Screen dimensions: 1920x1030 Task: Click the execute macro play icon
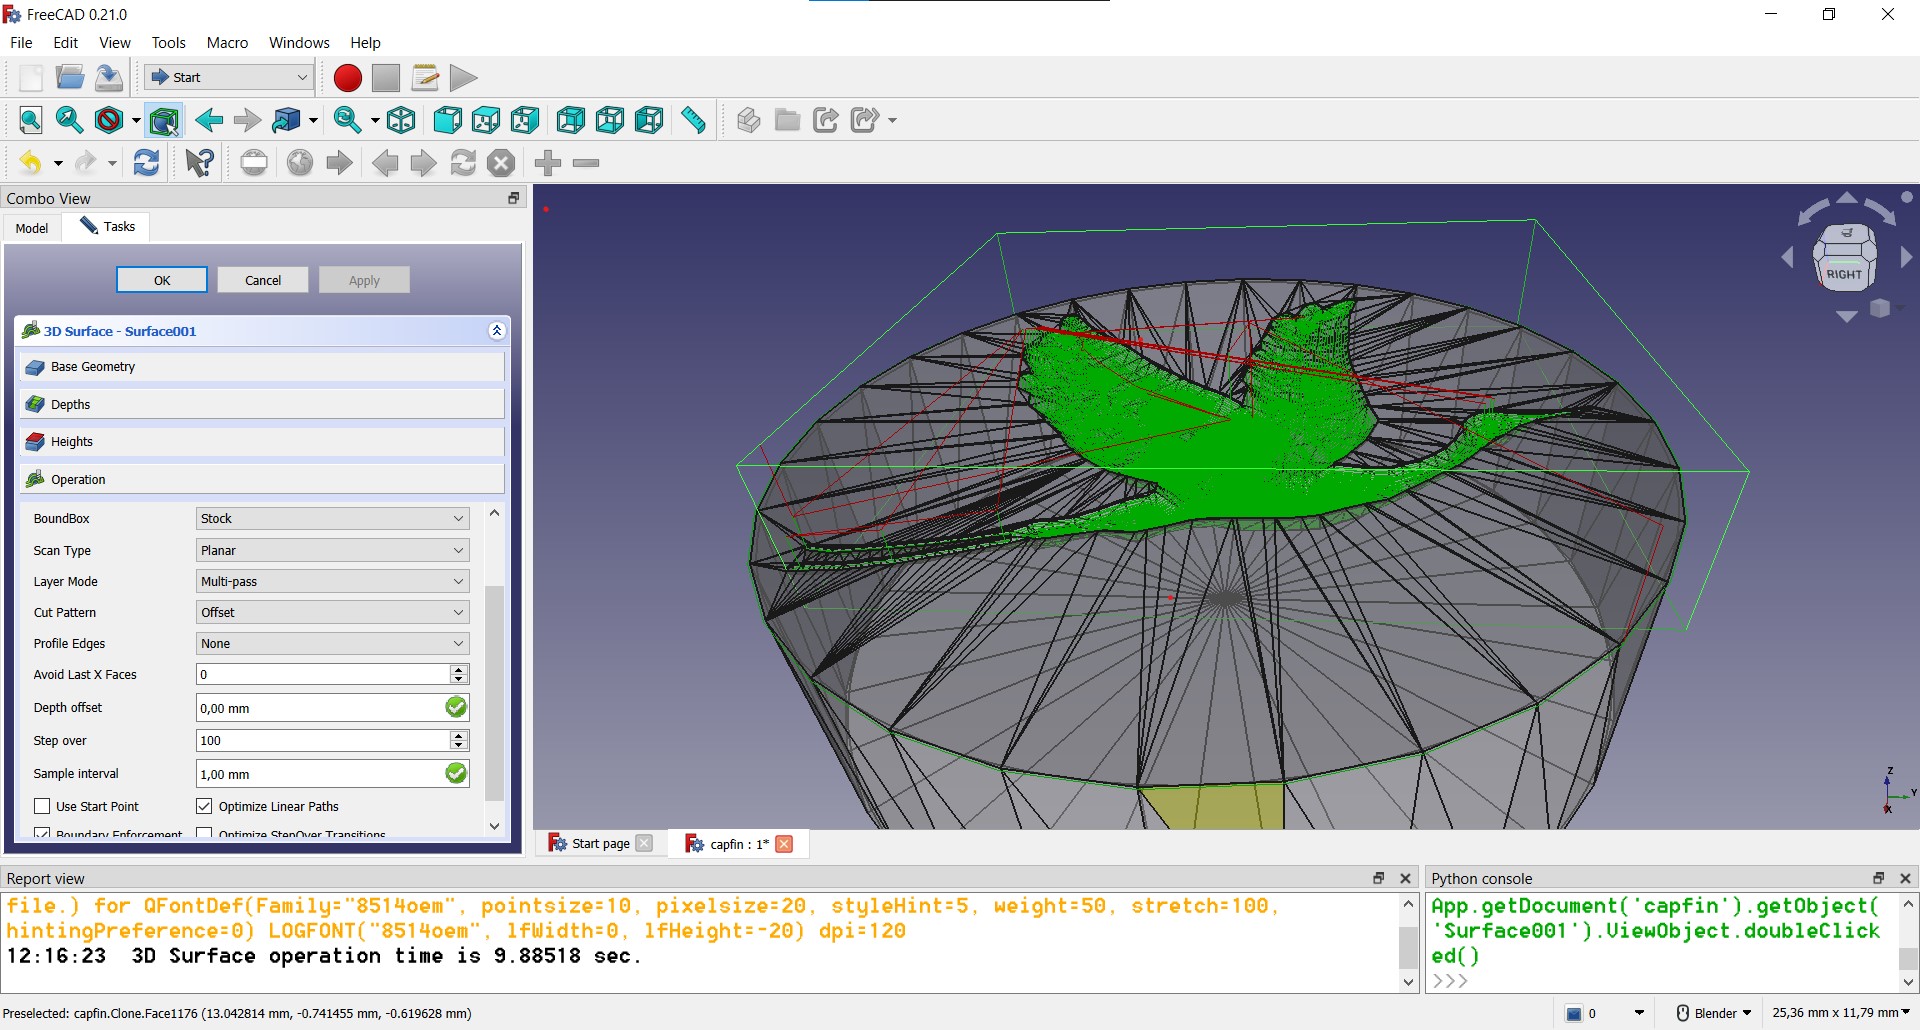pos(463,78)
